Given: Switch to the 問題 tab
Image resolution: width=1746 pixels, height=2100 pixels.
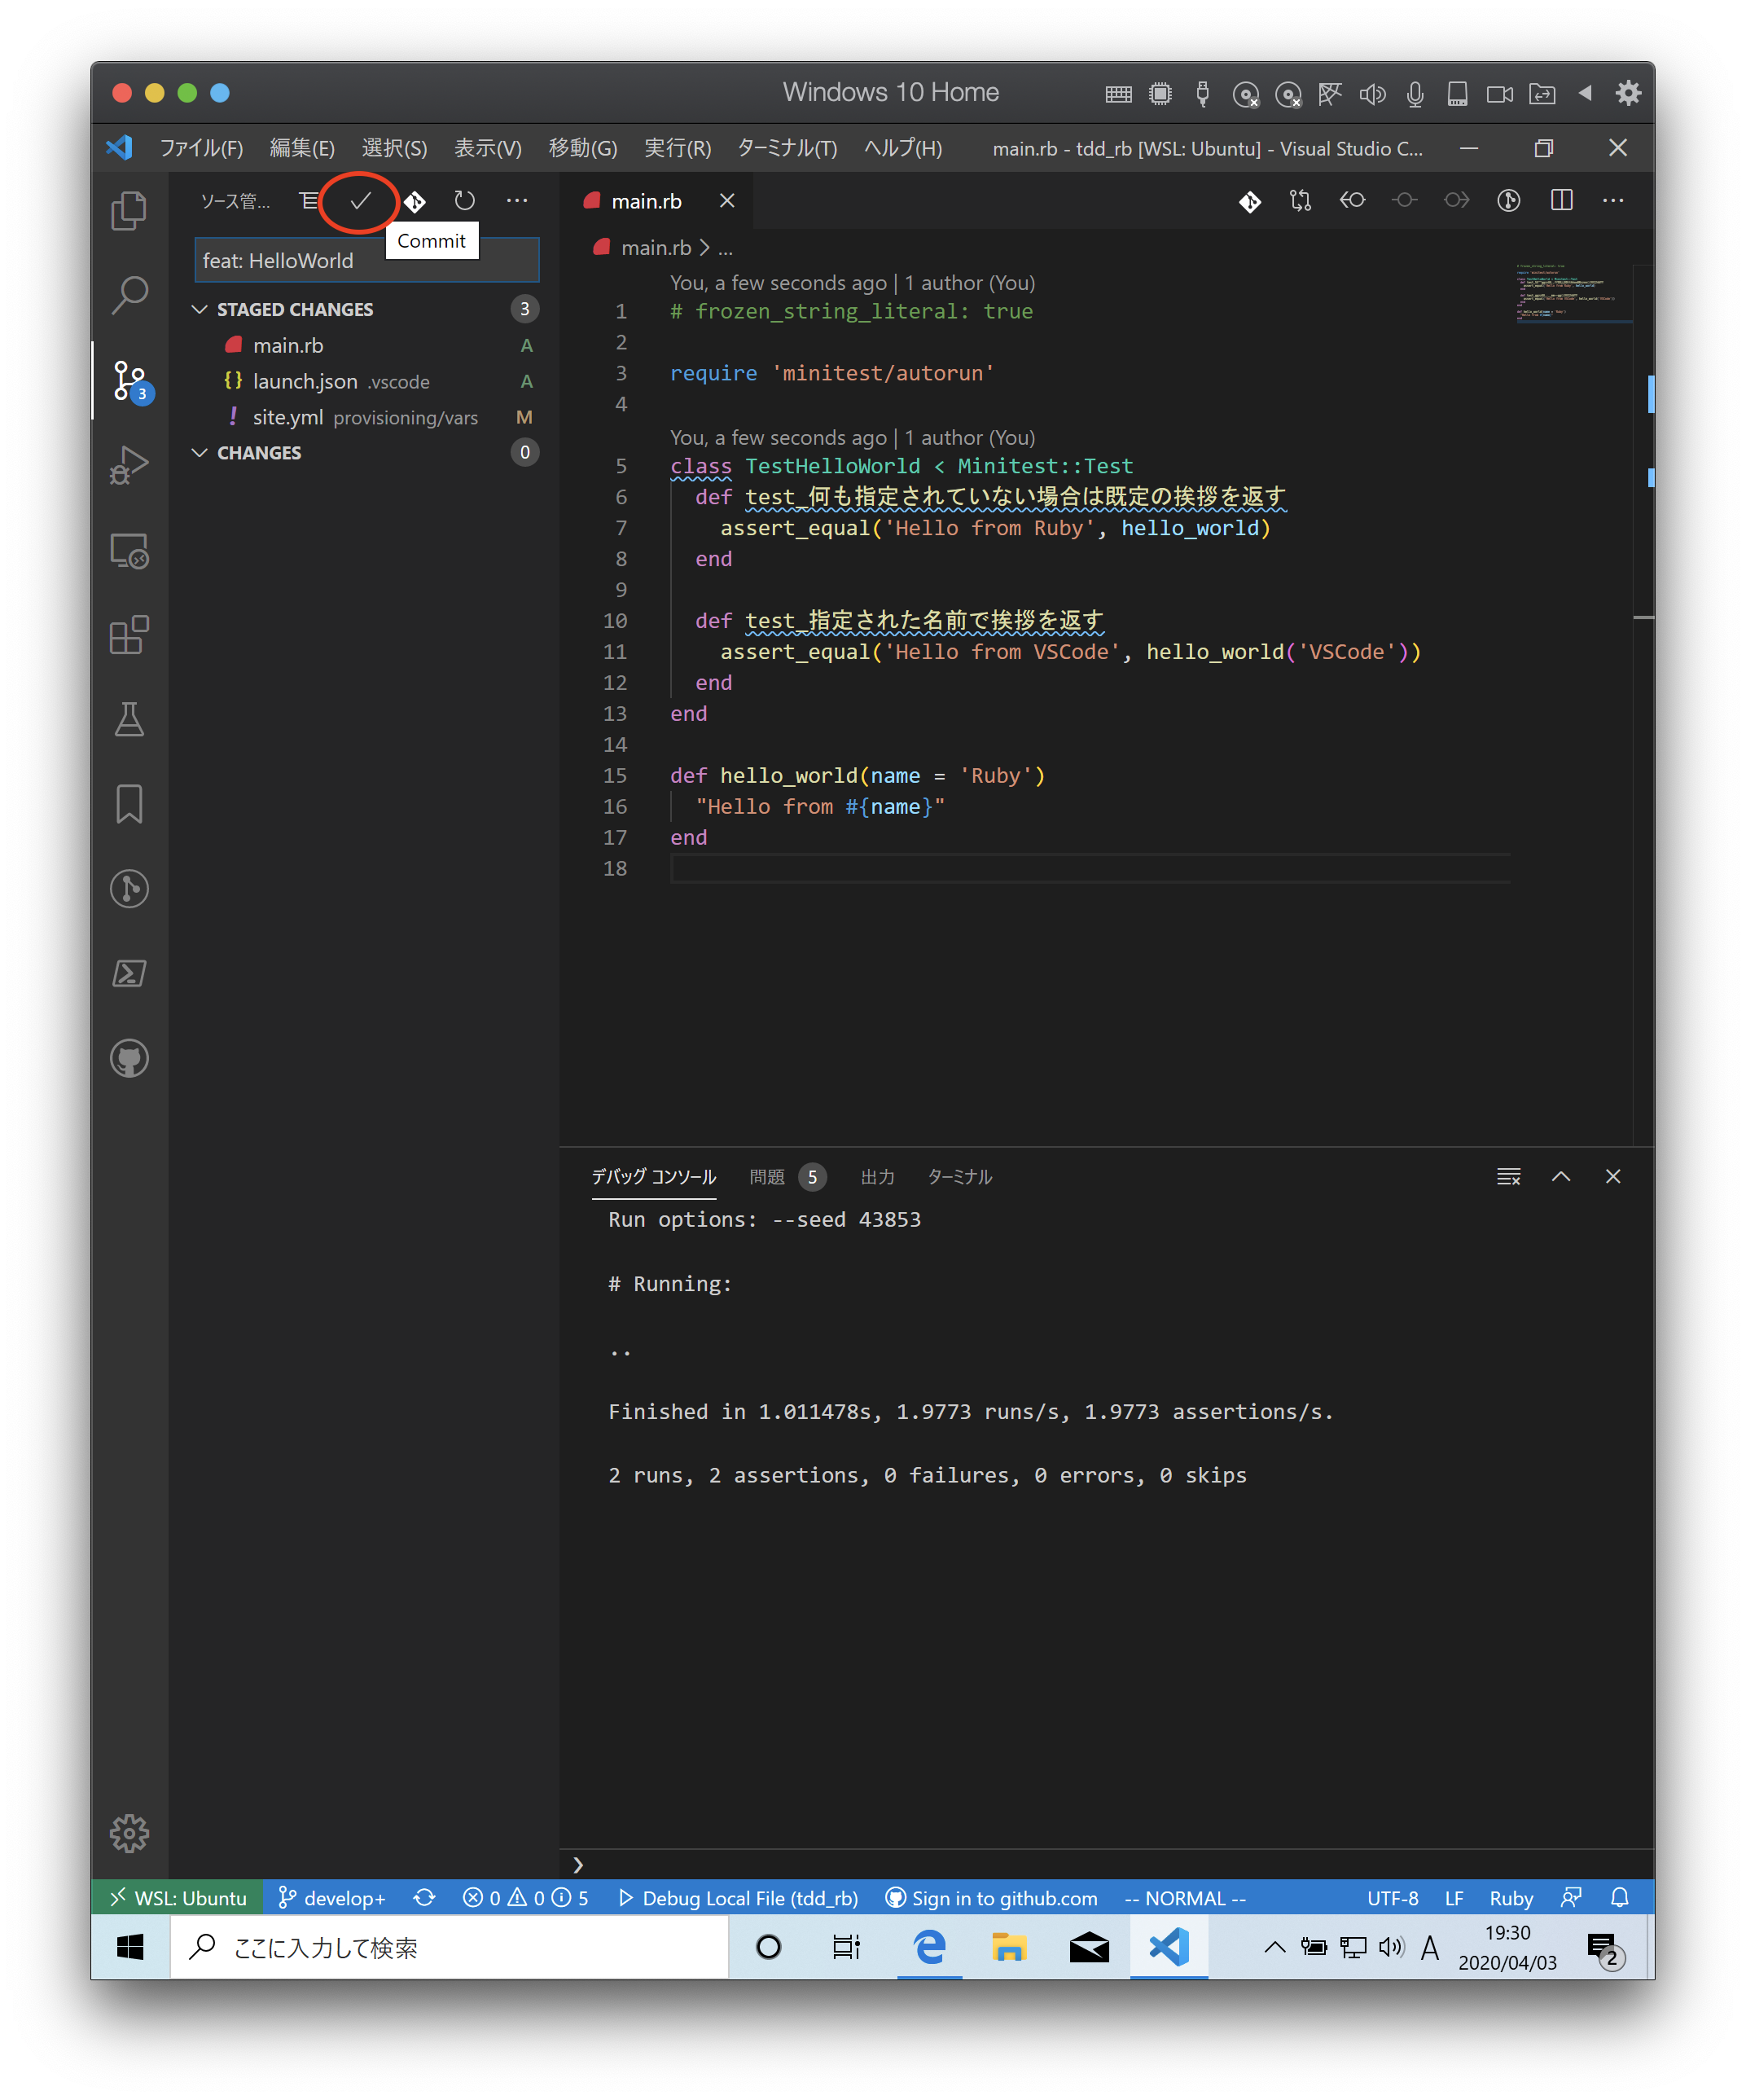Looking at the screenshot, I should tap(766, 1177).
